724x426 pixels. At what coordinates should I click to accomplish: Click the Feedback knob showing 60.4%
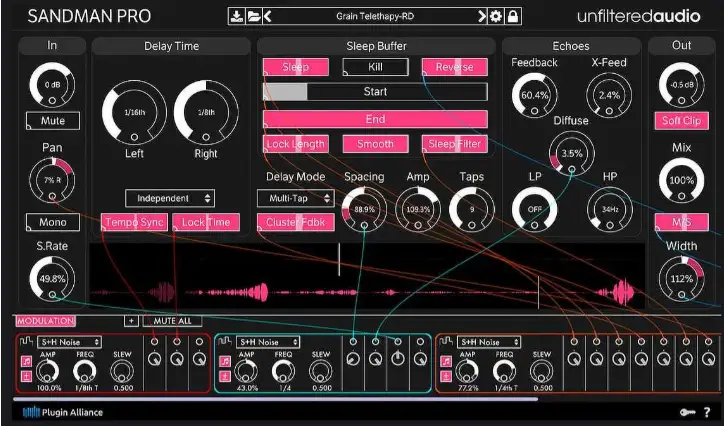click(535, 95)
